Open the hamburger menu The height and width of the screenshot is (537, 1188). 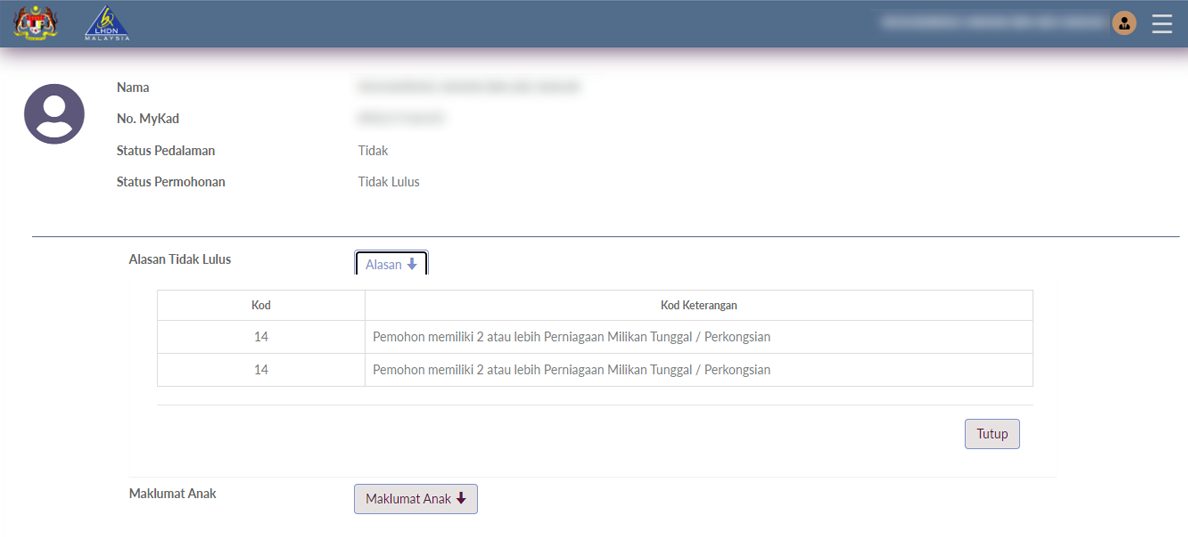(x=1162, y=23)
